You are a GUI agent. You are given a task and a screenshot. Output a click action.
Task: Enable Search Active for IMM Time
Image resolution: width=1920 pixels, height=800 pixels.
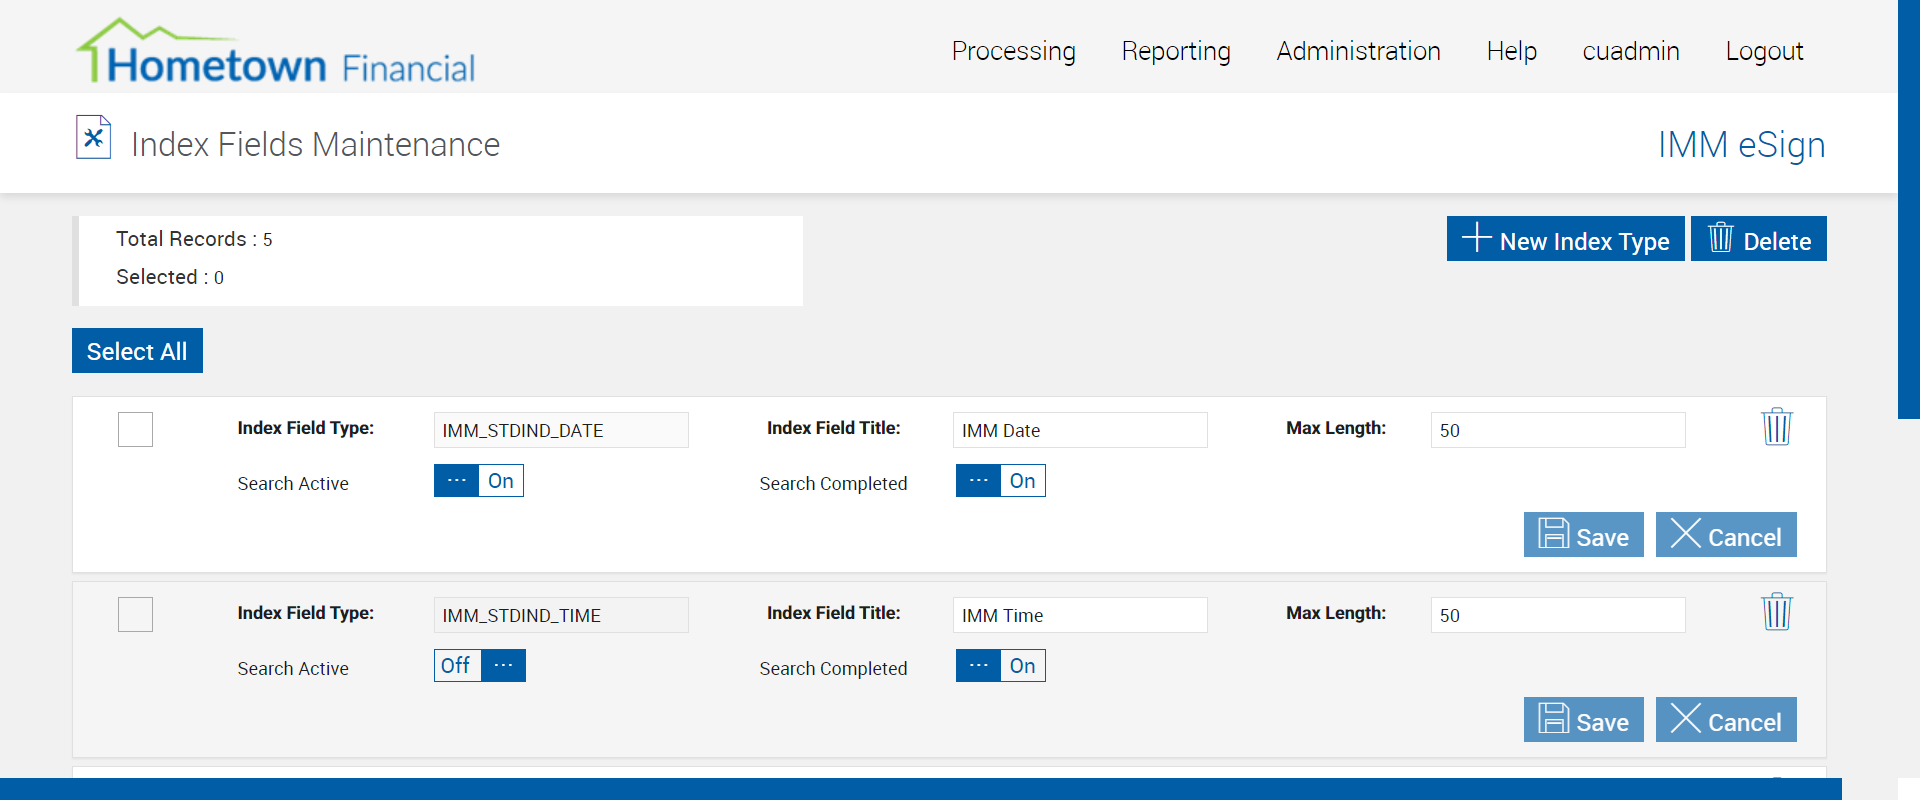tap(479, 666)
